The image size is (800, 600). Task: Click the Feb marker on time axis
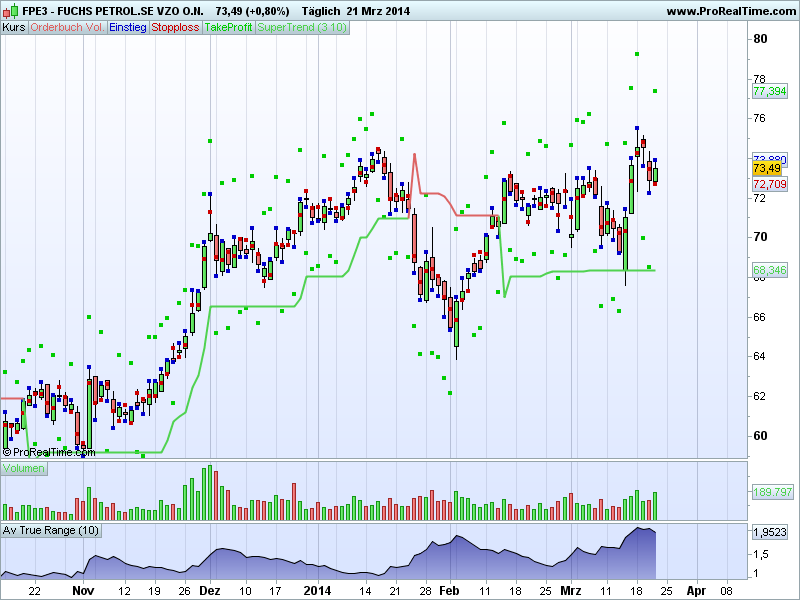tap(449, 591)
